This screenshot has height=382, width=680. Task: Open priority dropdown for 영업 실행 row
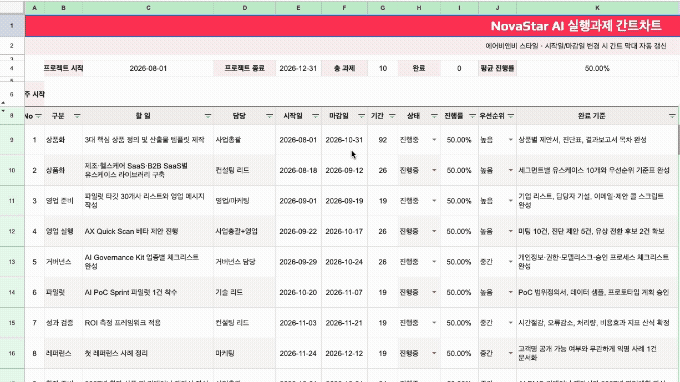510,232
